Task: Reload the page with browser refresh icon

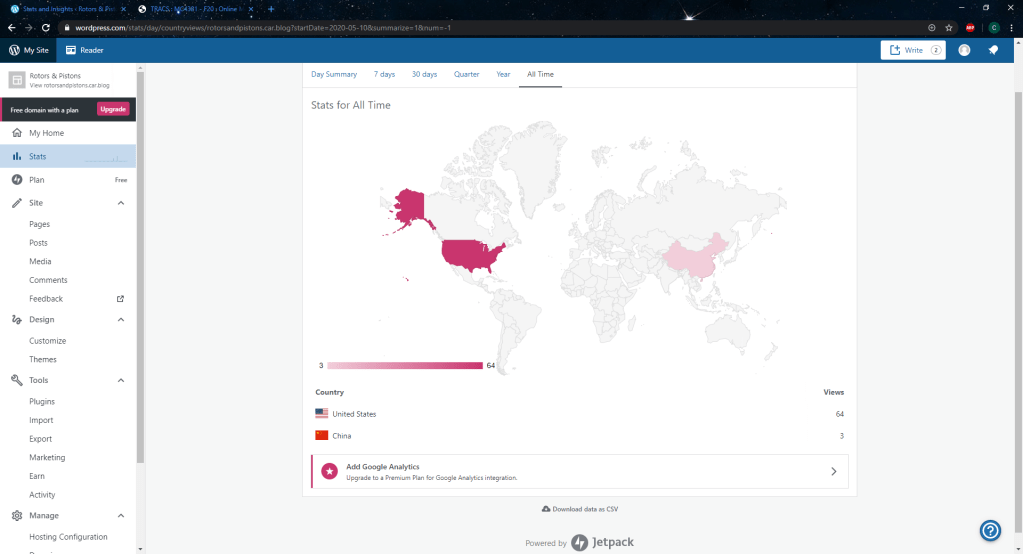Action: point(46,28)
